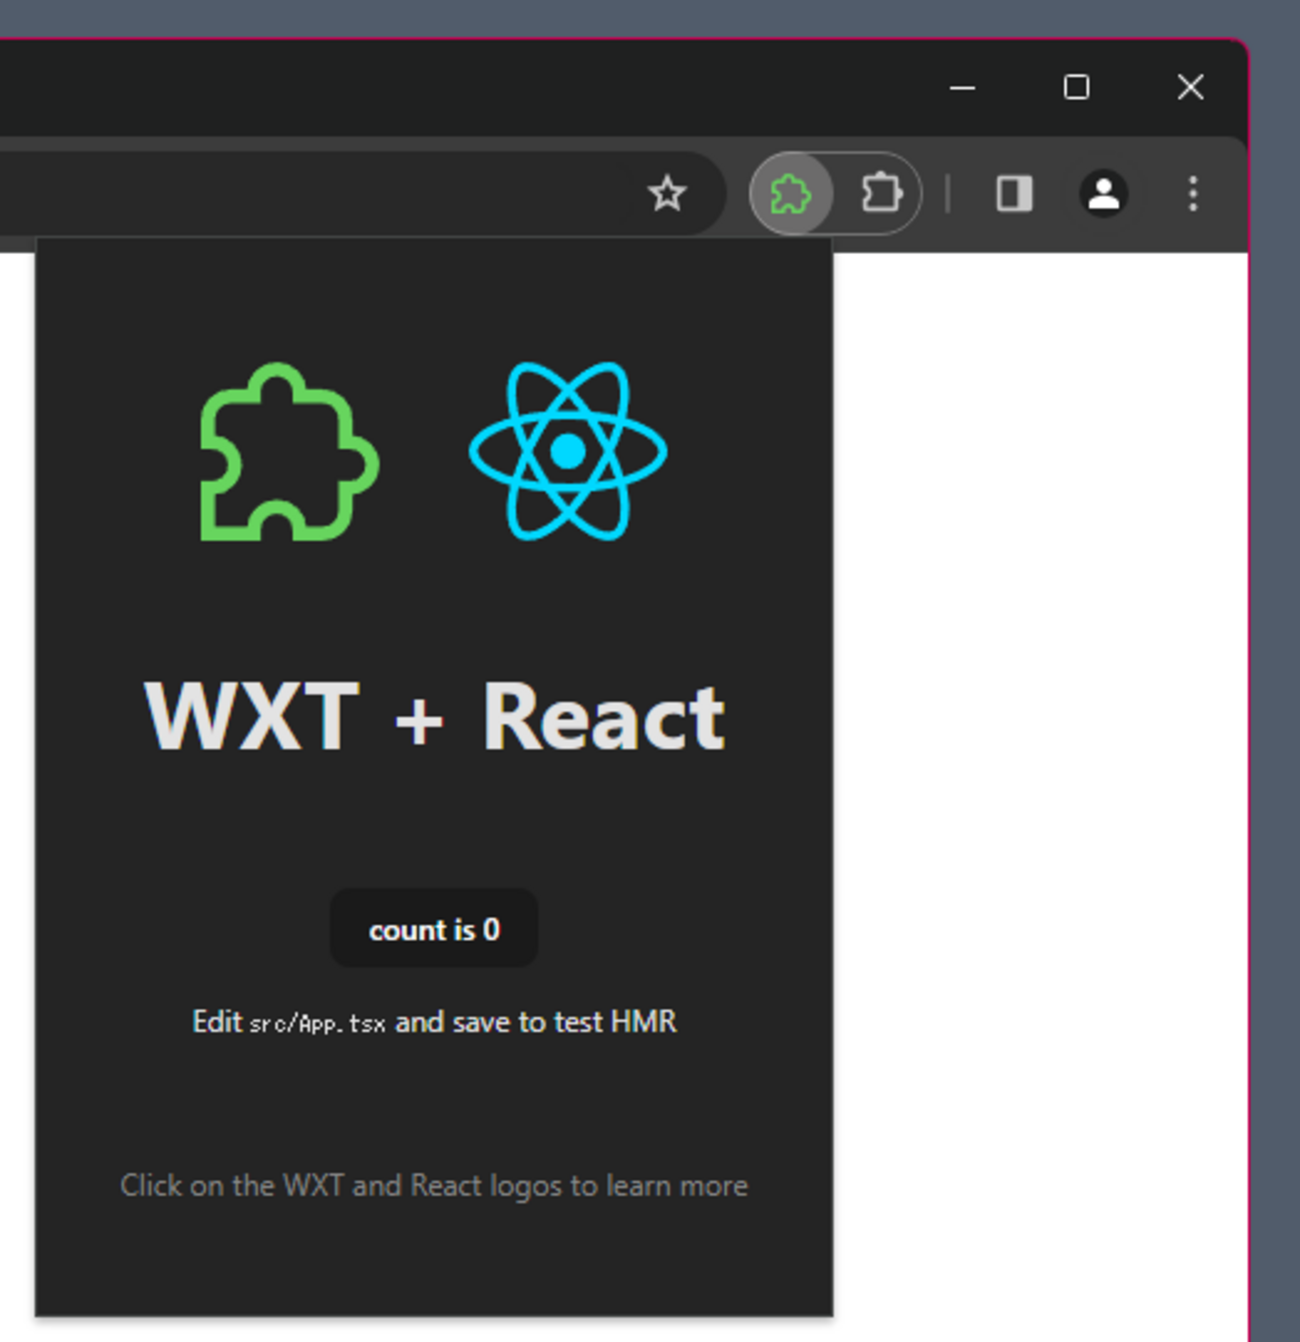Click the green WXT extension toolbar icon
This screenshot has width=1300, height=1342.
790,194
